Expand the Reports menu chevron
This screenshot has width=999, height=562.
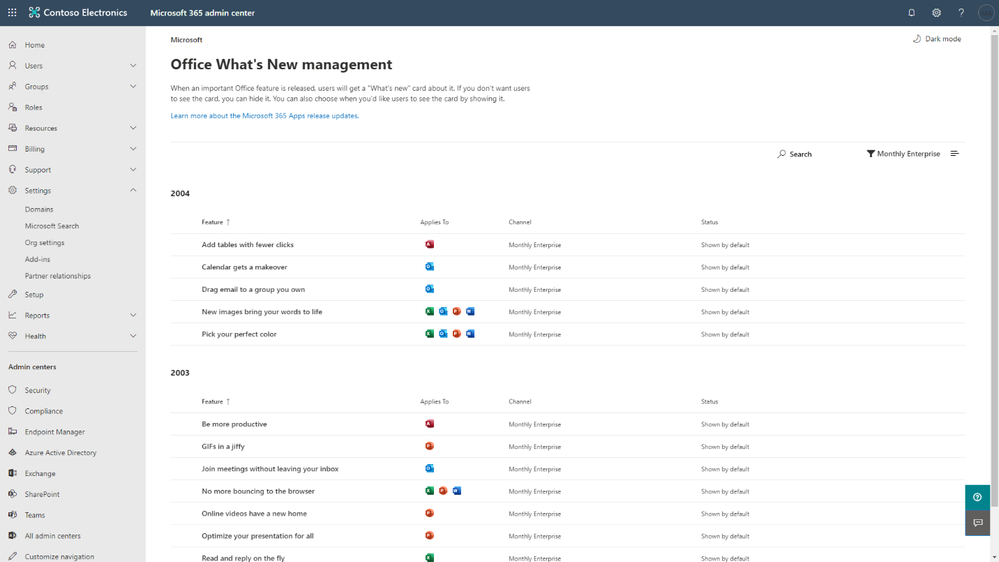pyautogui.click(x=133, y=315)
